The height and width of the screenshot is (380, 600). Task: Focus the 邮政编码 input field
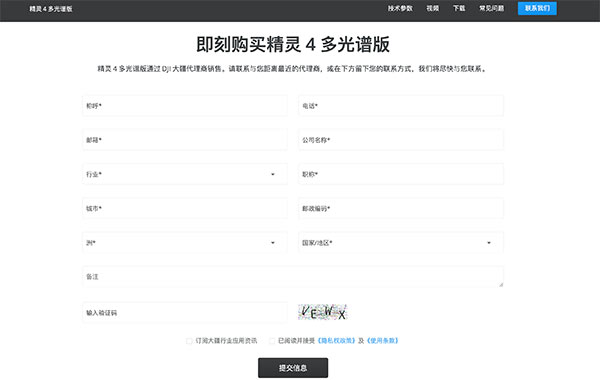(x=401, y=208)
